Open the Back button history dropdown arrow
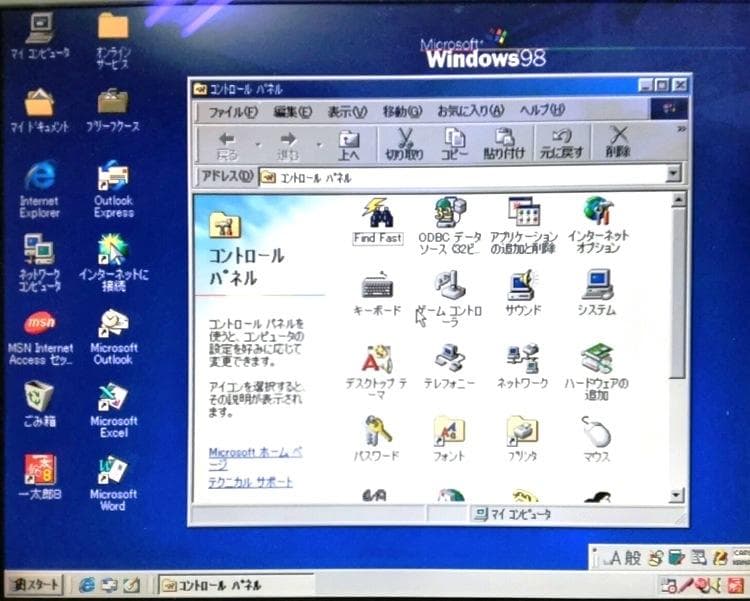Viewport: 750px width, 601px height. point(258,145)
